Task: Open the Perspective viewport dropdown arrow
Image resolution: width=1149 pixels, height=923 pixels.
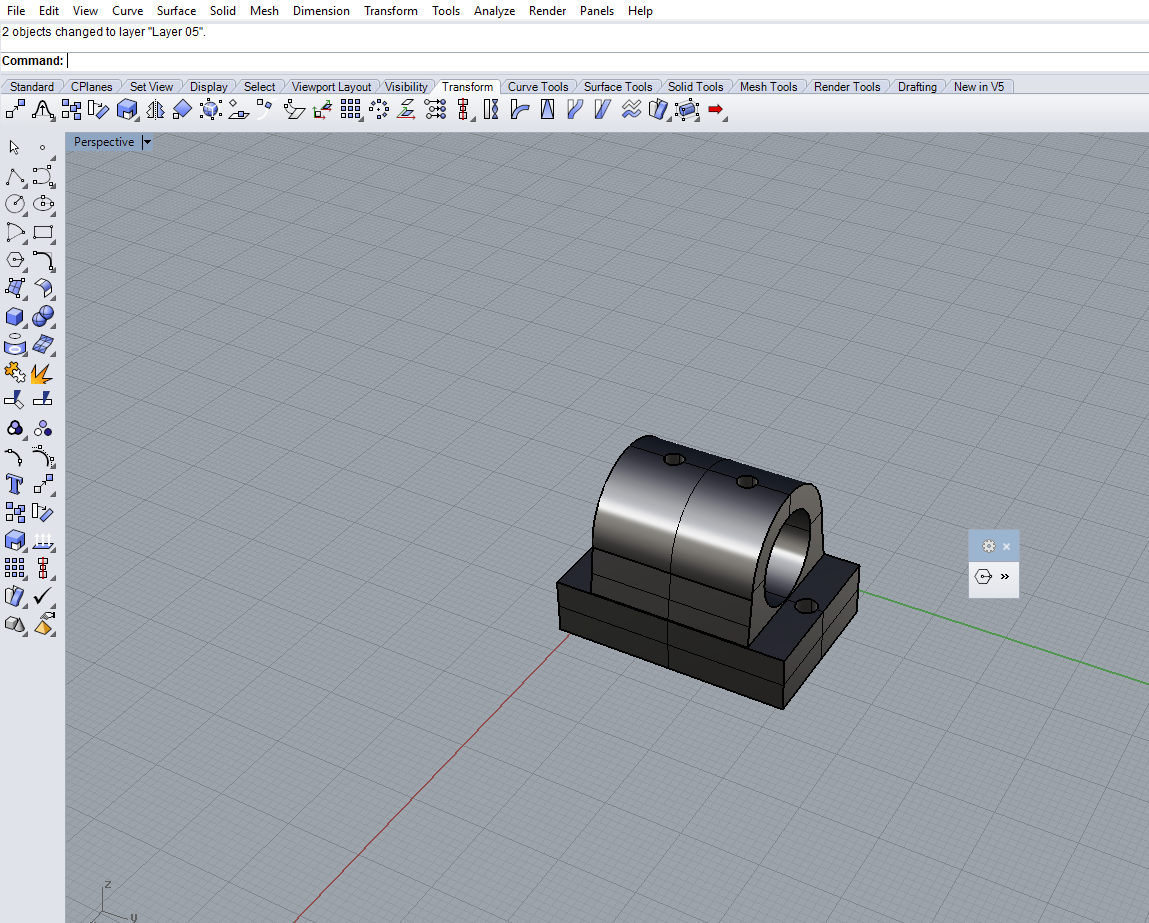Action: pos(147,142)
